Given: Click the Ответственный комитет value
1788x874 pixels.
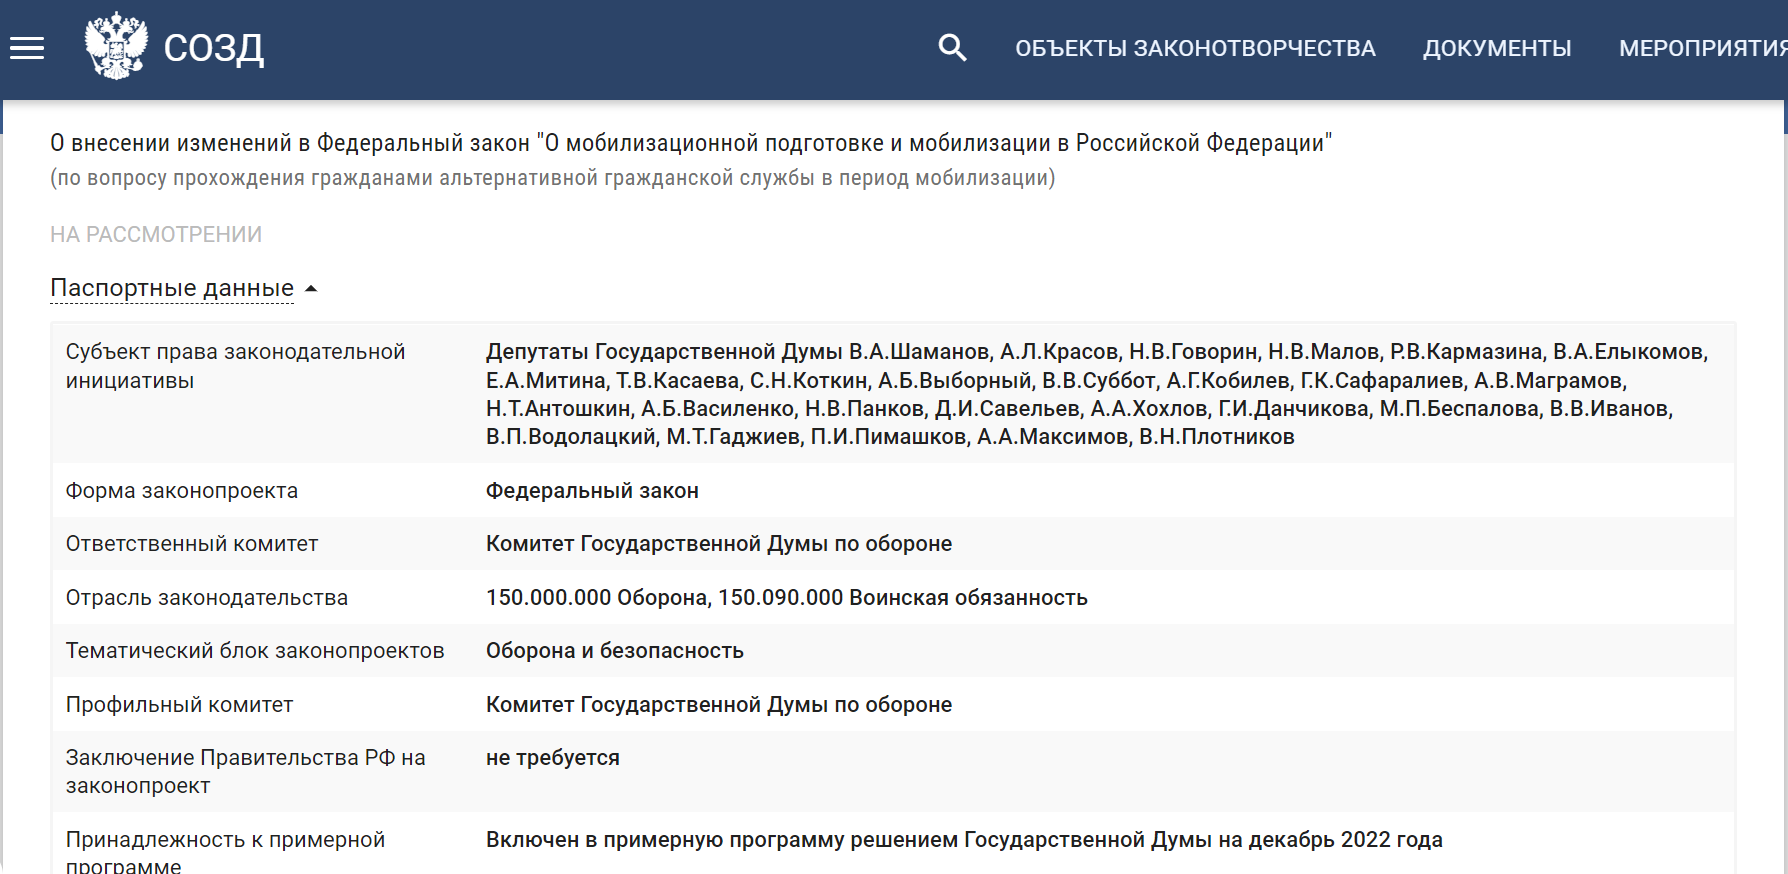Looking at the screenshot, I should coord(719,544).
